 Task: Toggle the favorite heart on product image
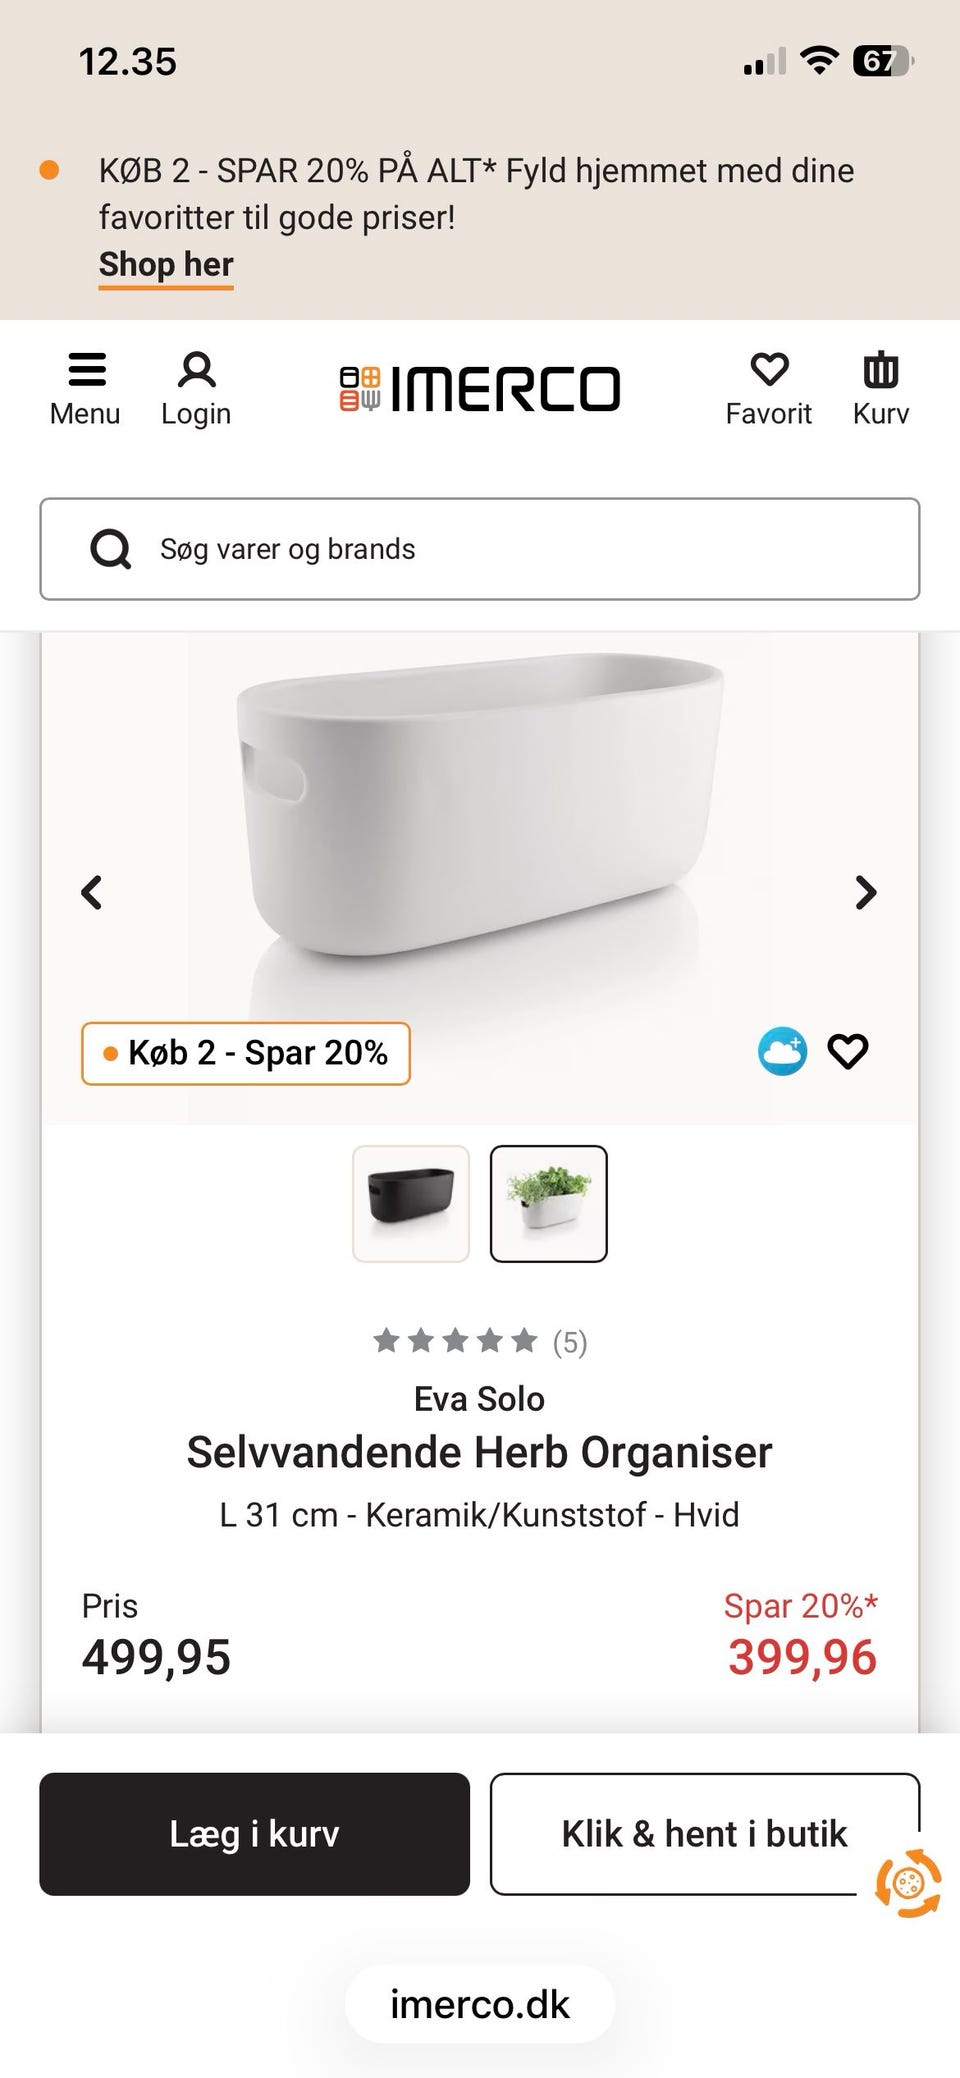(847, 1052)
